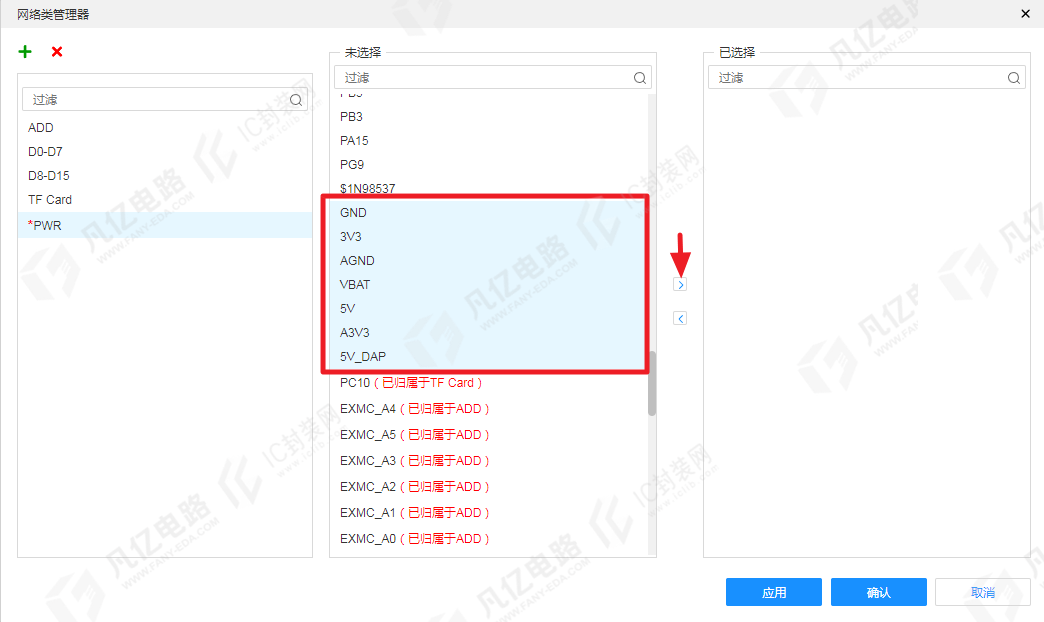This screenshot has height=622, width=1044.
Task: Select the D0-D7 net class
Action: click(x=165, y=152)
